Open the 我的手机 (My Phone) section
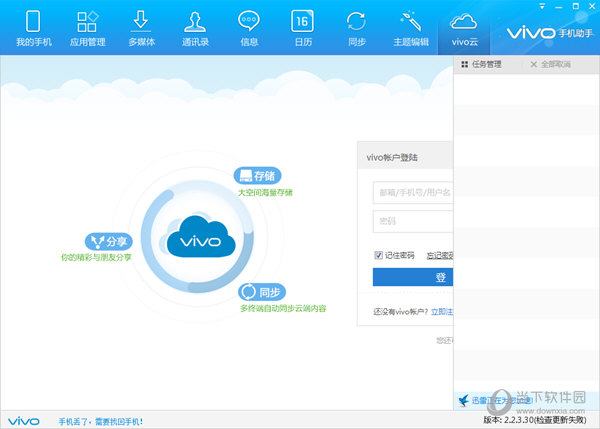 (33, 29)
